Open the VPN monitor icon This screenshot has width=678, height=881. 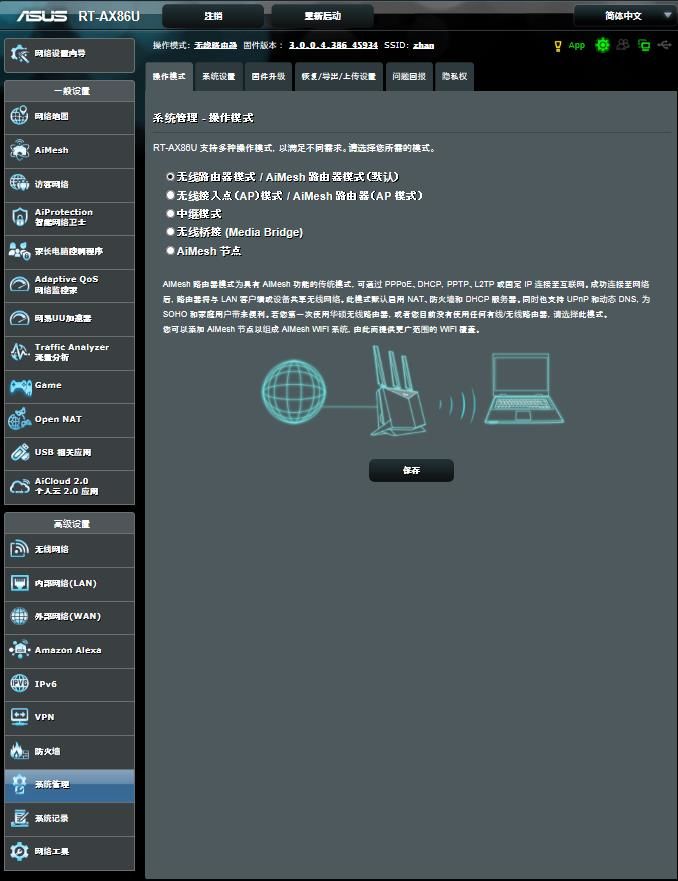20,716
